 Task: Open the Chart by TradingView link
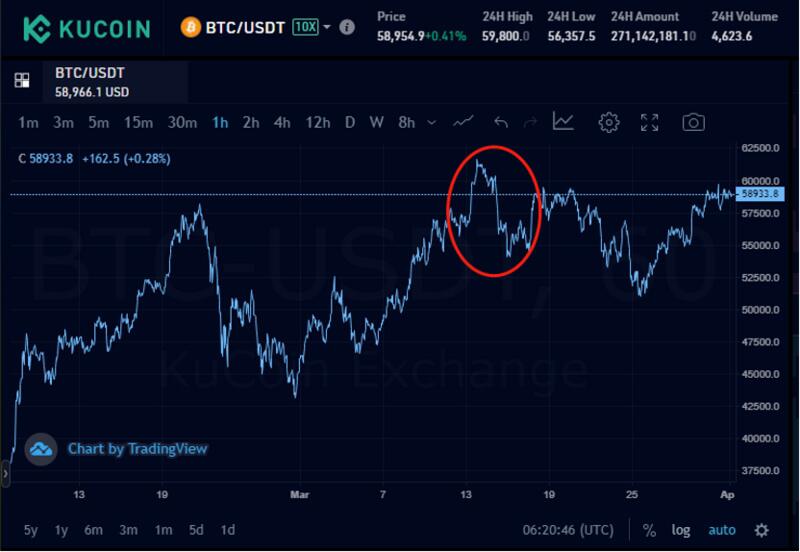pos(137,449)
